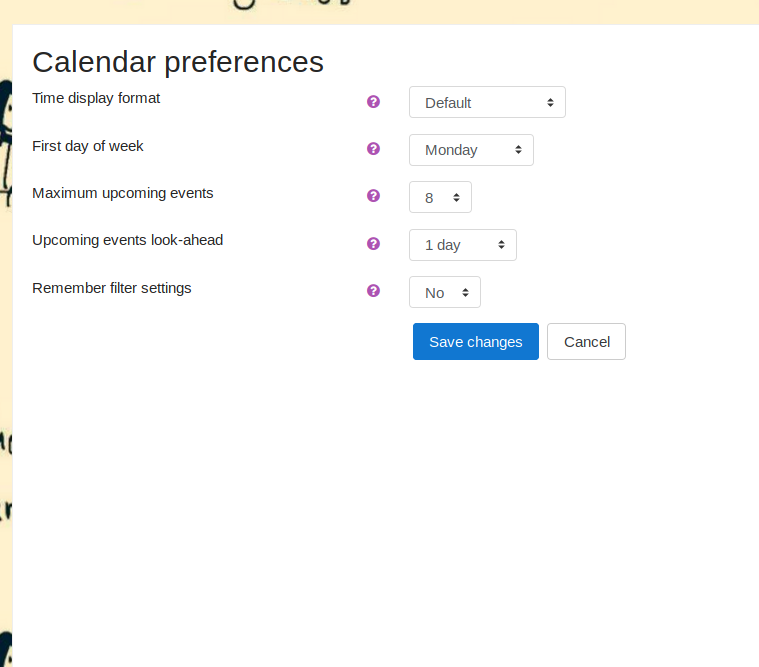
Task: Click the Maximum upcoming events label
Action: point(122,193)
